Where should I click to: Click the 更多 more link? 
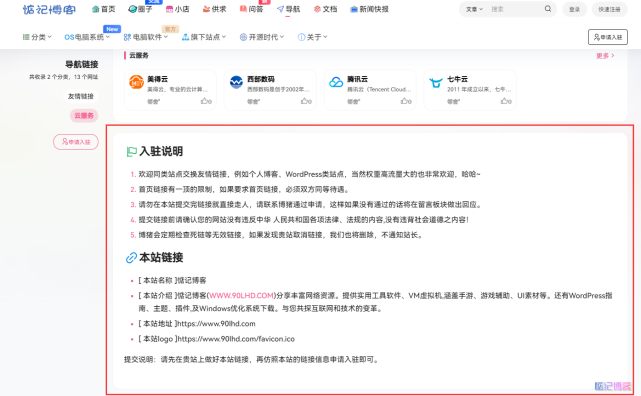(x=605, y=56)
